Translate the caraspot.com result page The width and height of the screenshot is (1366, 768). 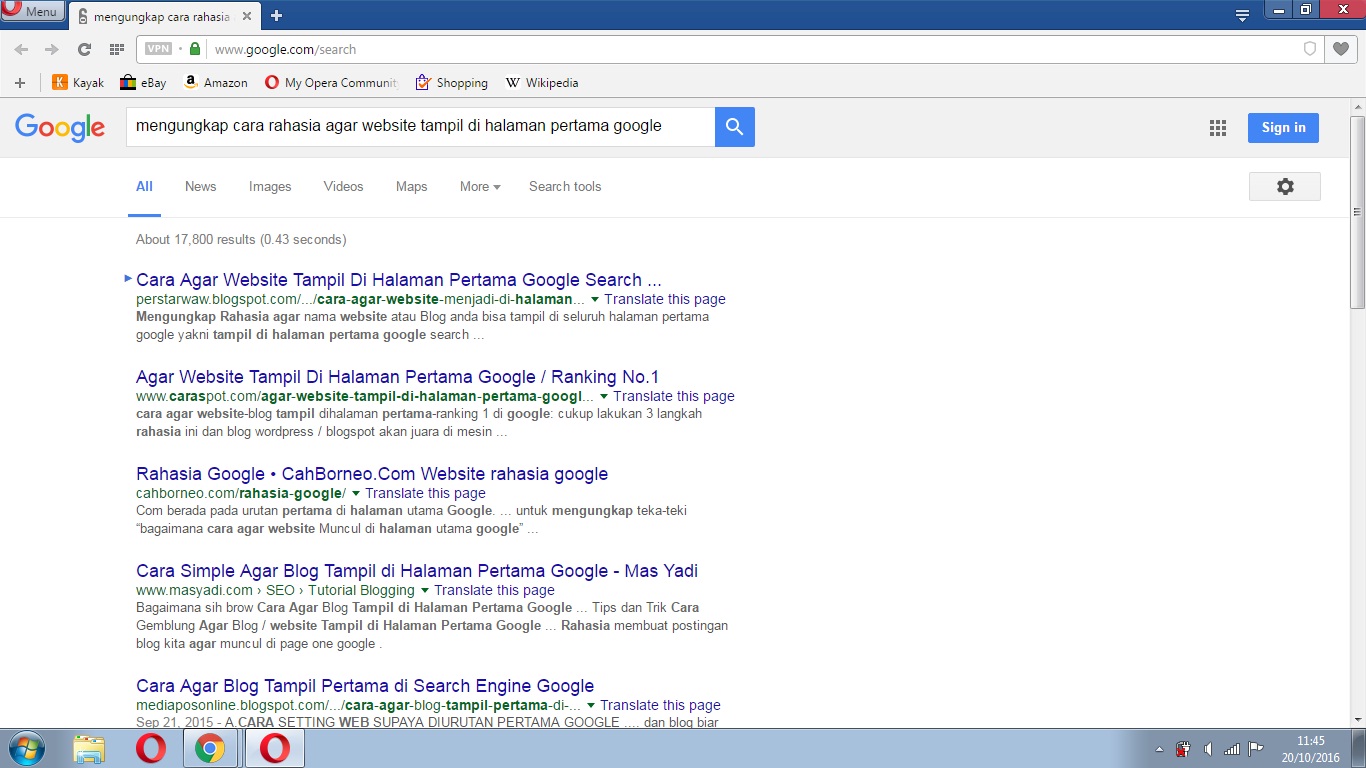(674, 396)
